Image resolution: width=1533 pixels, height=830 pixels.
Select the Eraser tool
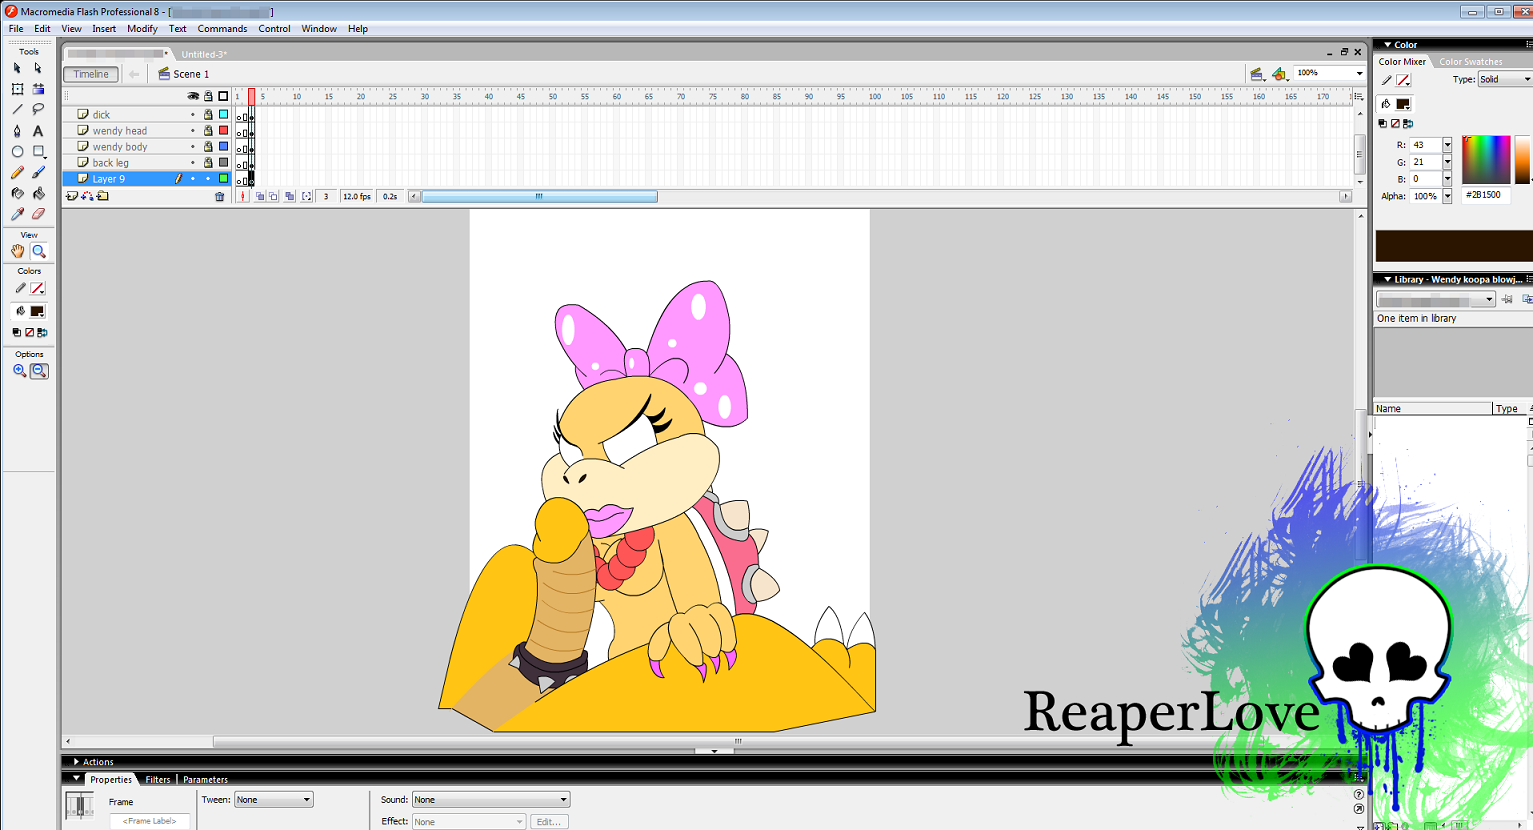click(38, 214)
